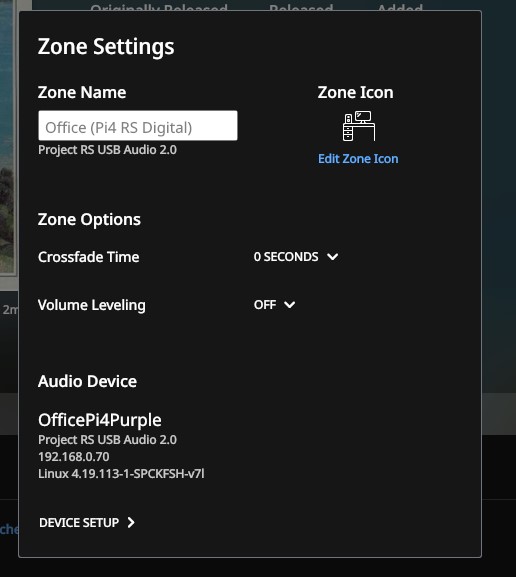Click the Audio Device section heading
Screen dimensions: 516x577
click(87, 381)
